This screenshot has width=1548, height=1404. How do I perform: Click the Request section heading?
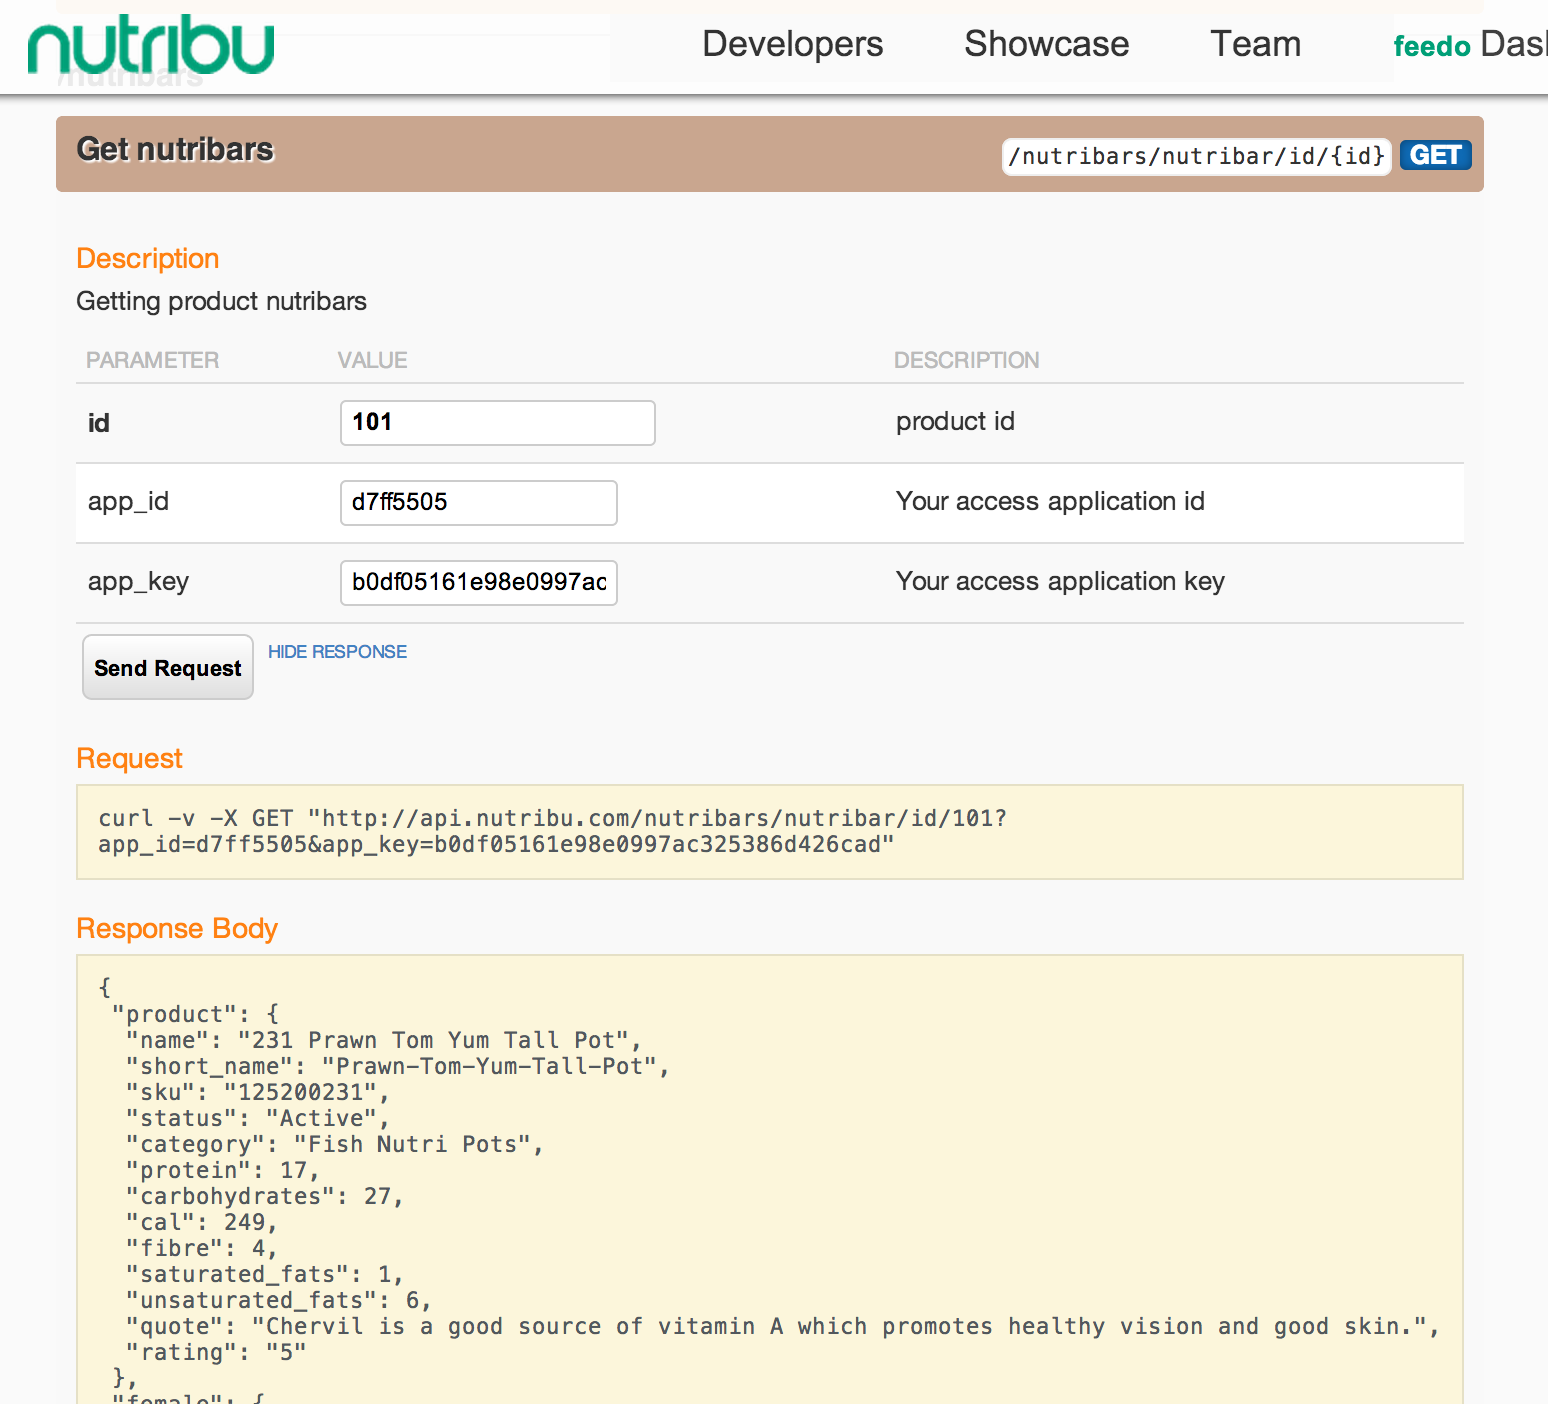click(x=129, y=759)
